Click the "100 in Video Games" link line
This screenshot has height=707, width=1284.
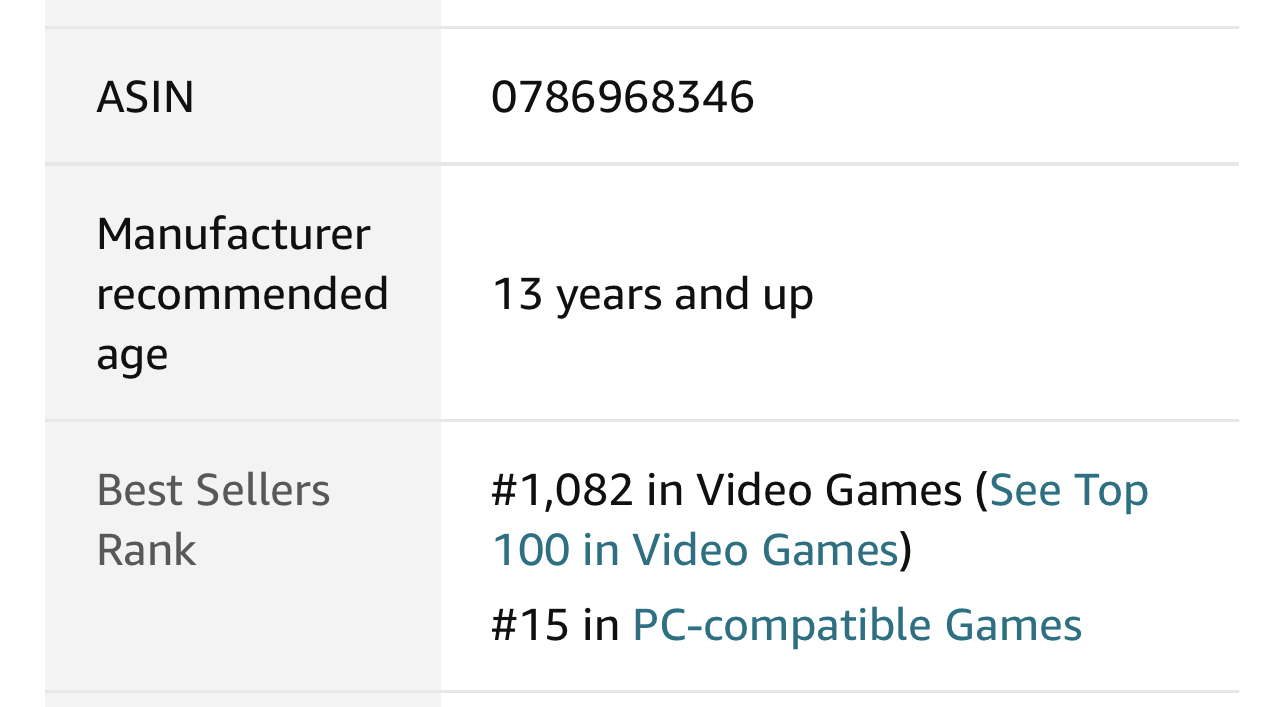click(695, 550)
